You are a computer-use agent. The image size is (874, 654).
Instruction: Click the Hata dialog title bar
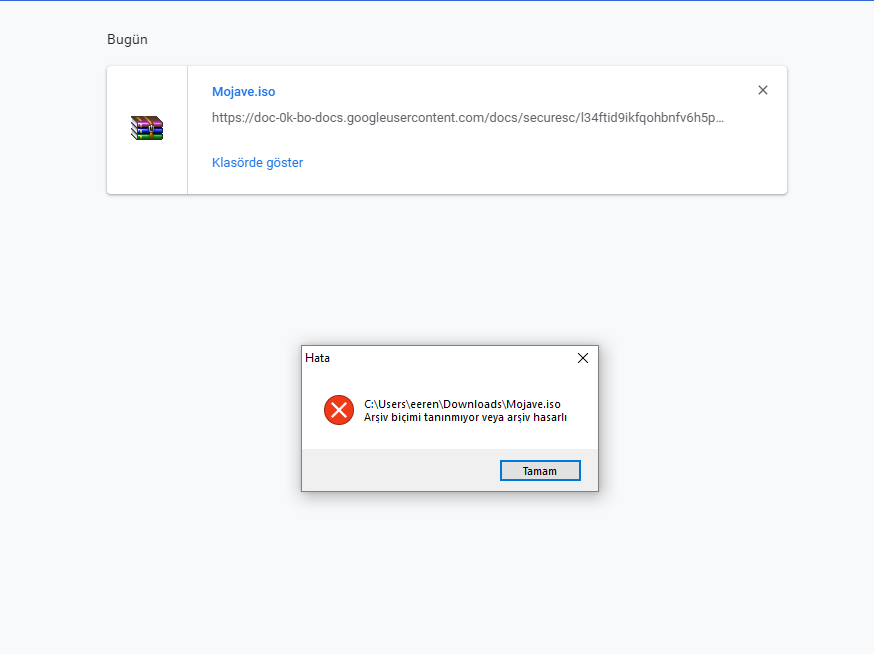point(440,358)
